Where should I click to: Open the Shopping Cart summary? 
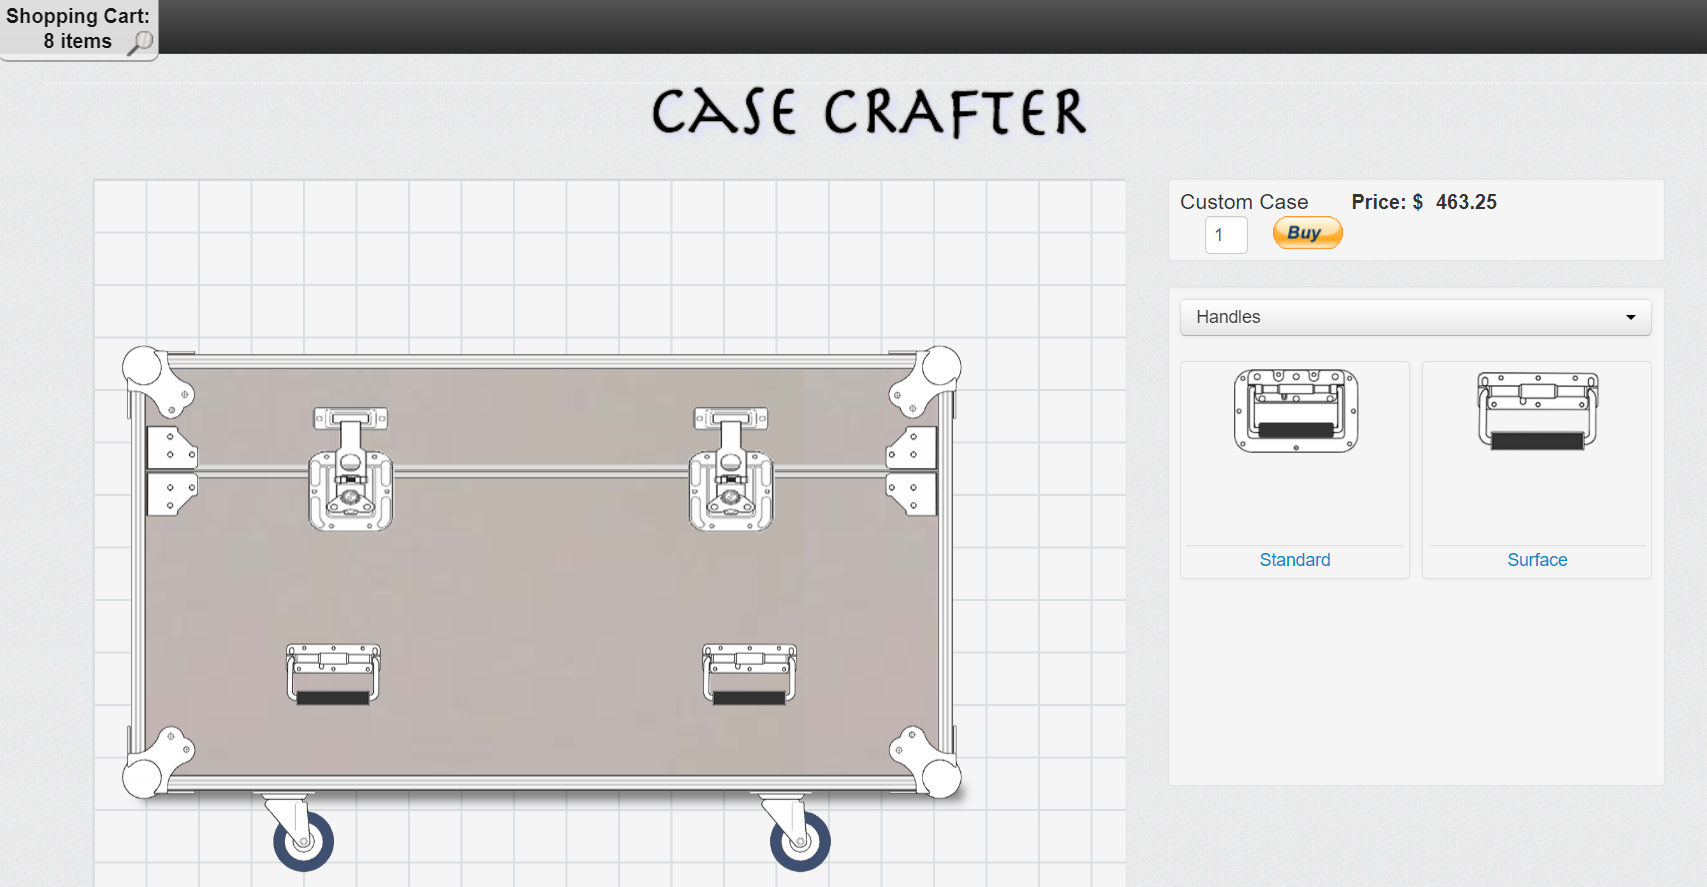click(78, 29)
